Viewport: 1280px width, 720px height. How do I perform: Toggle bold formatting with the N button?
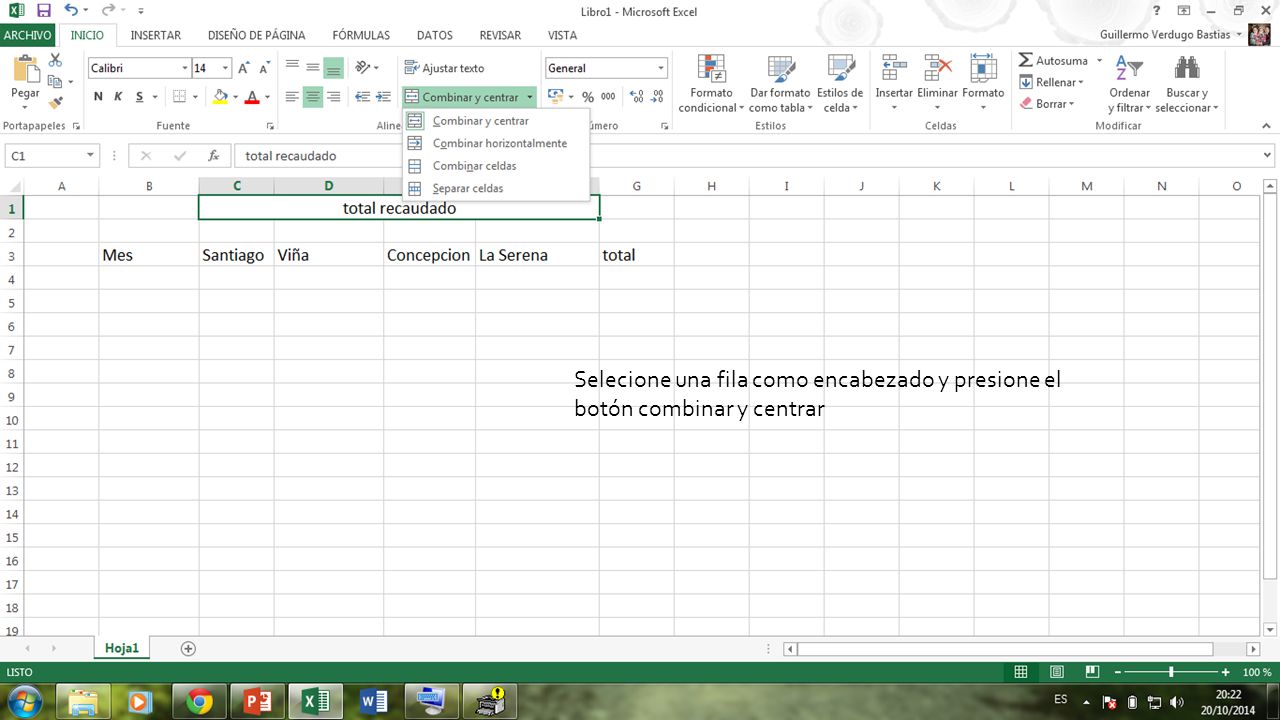click(98, 97)
